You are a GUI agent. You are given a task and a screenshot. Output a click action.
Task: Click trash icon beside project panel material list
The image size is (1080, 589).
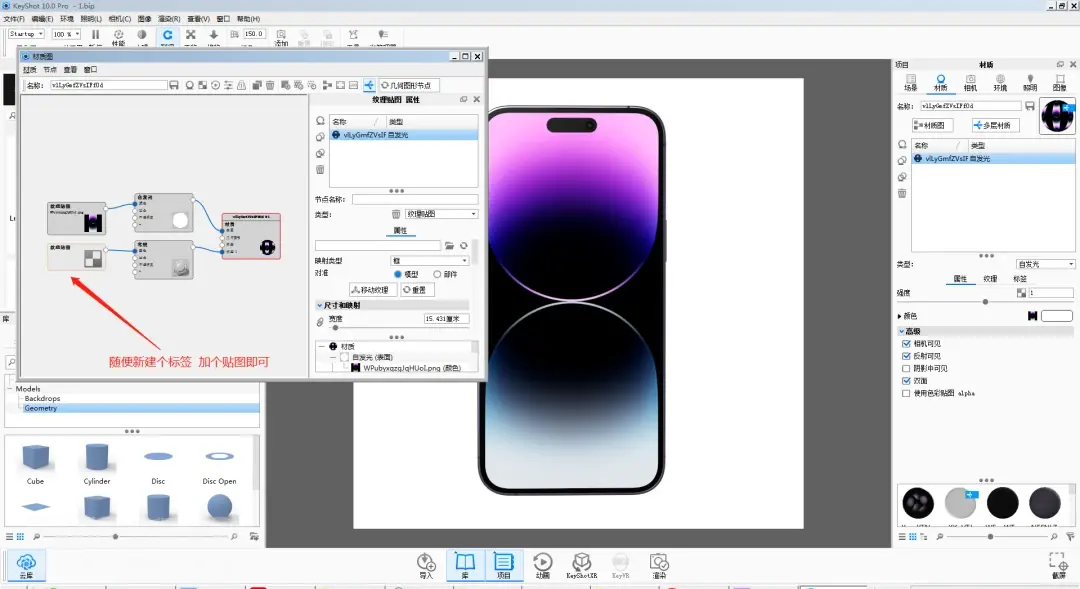(x=902, y=194)
